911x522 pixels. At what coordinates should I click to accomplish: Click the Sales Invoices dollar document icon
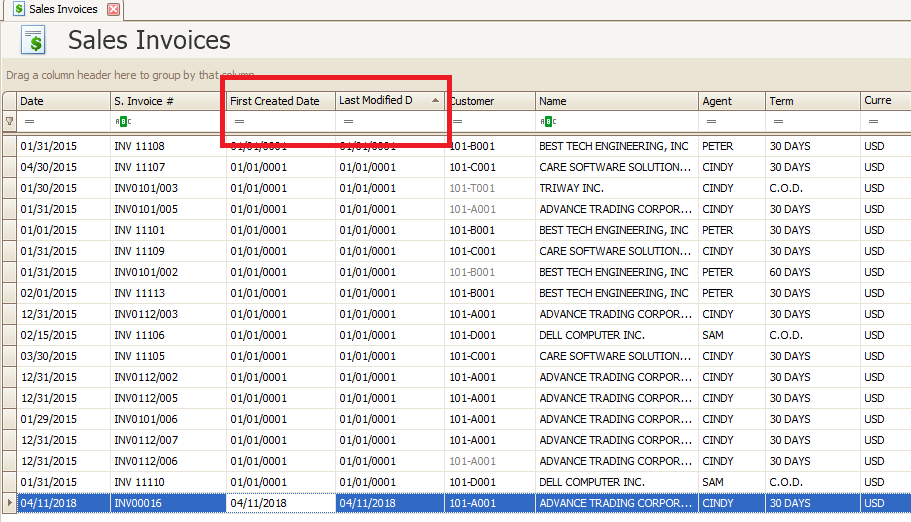33,40
